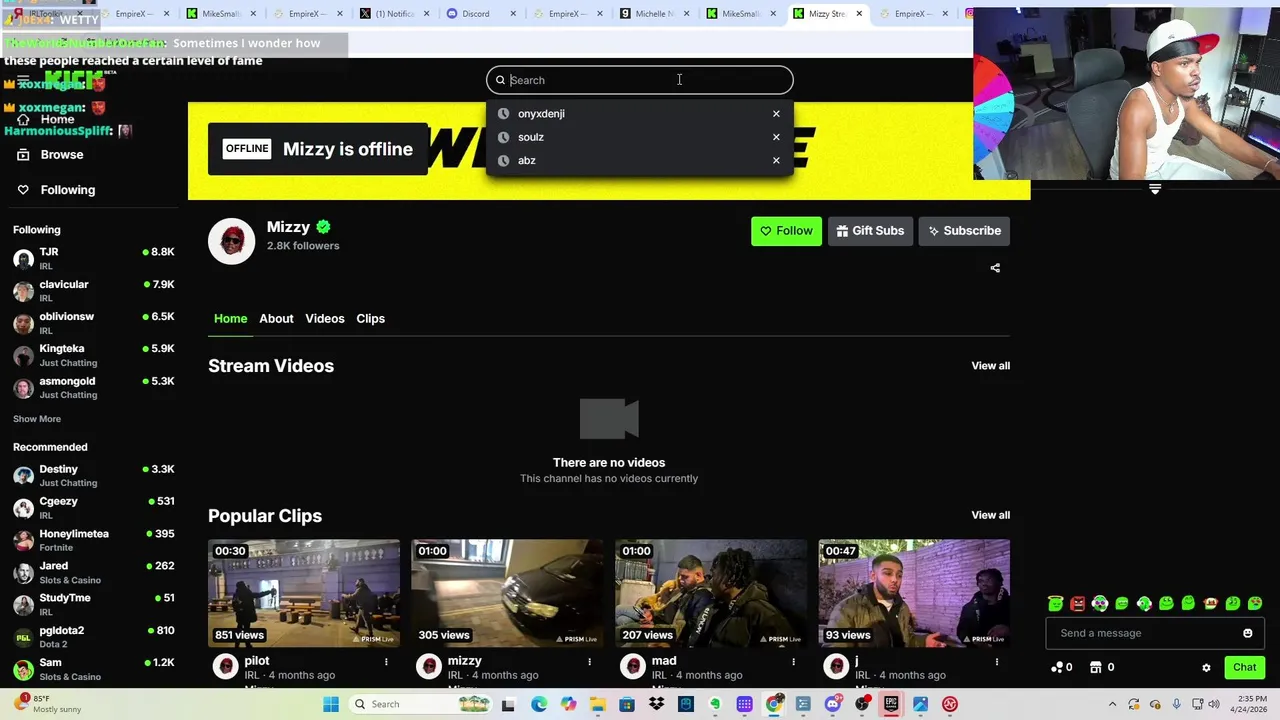Play the 00:47 j clip thumbnail
The height and width of the screenshot is (720, 1280).
(914, 593)
